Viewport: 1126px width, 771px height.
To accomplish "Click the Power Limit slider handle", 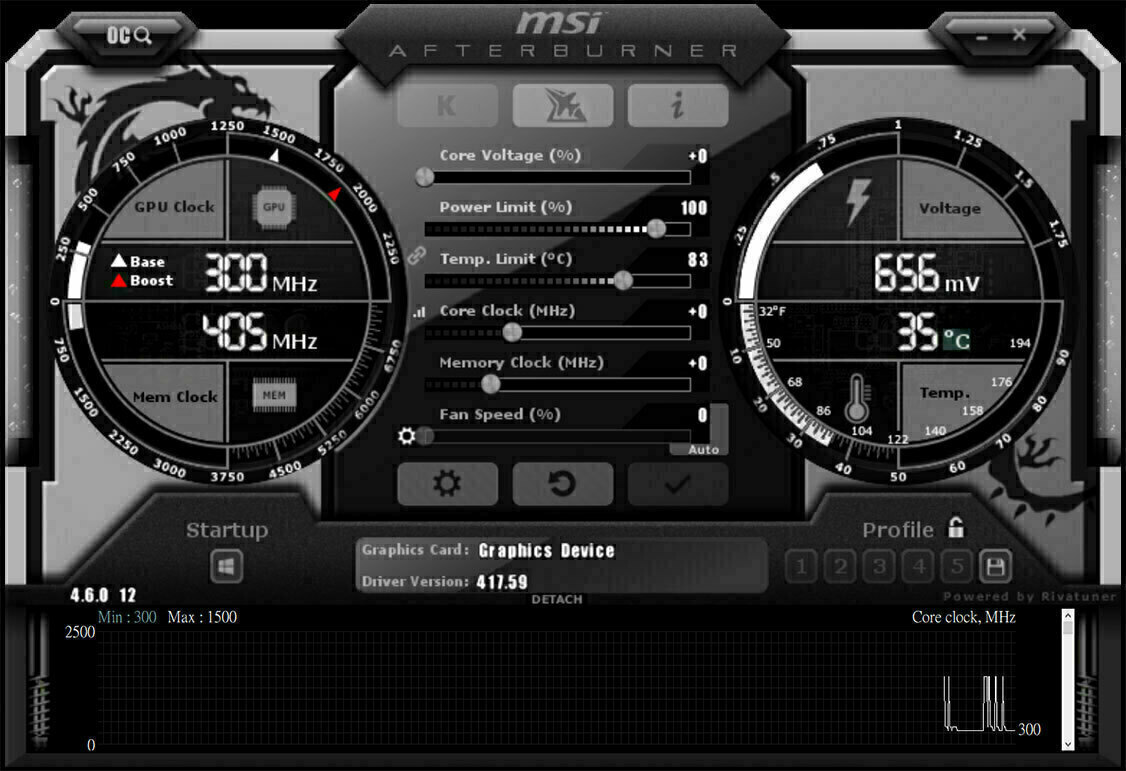I will pyautogui.click(x=656, y=228).
